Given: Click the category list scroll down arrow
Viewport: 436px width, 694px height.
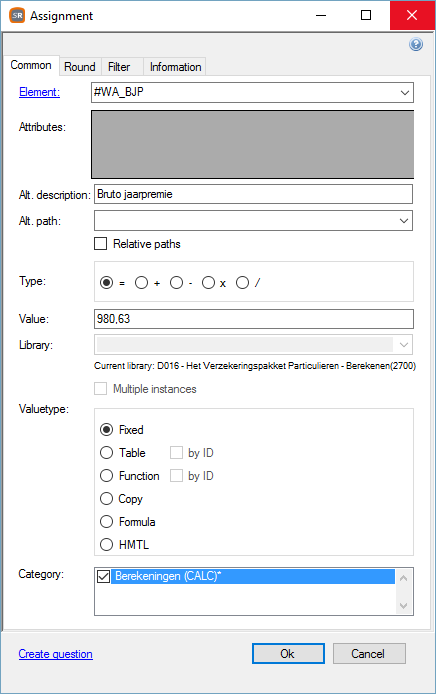Looking at the screenshot, I should coord(403,605).
